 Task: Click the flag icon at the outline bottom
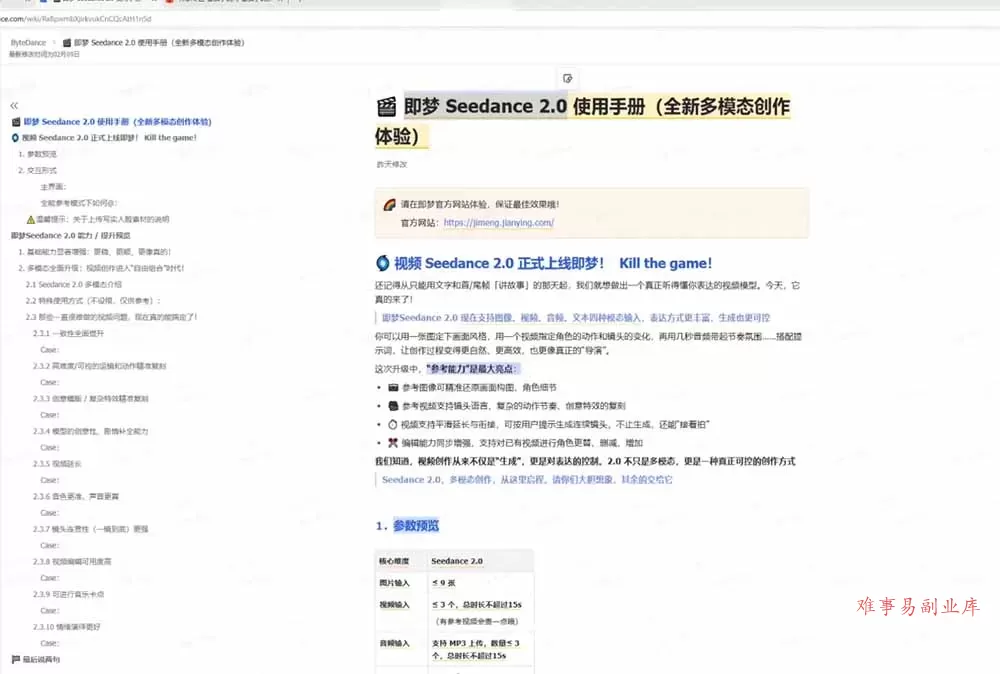(15, 659)
